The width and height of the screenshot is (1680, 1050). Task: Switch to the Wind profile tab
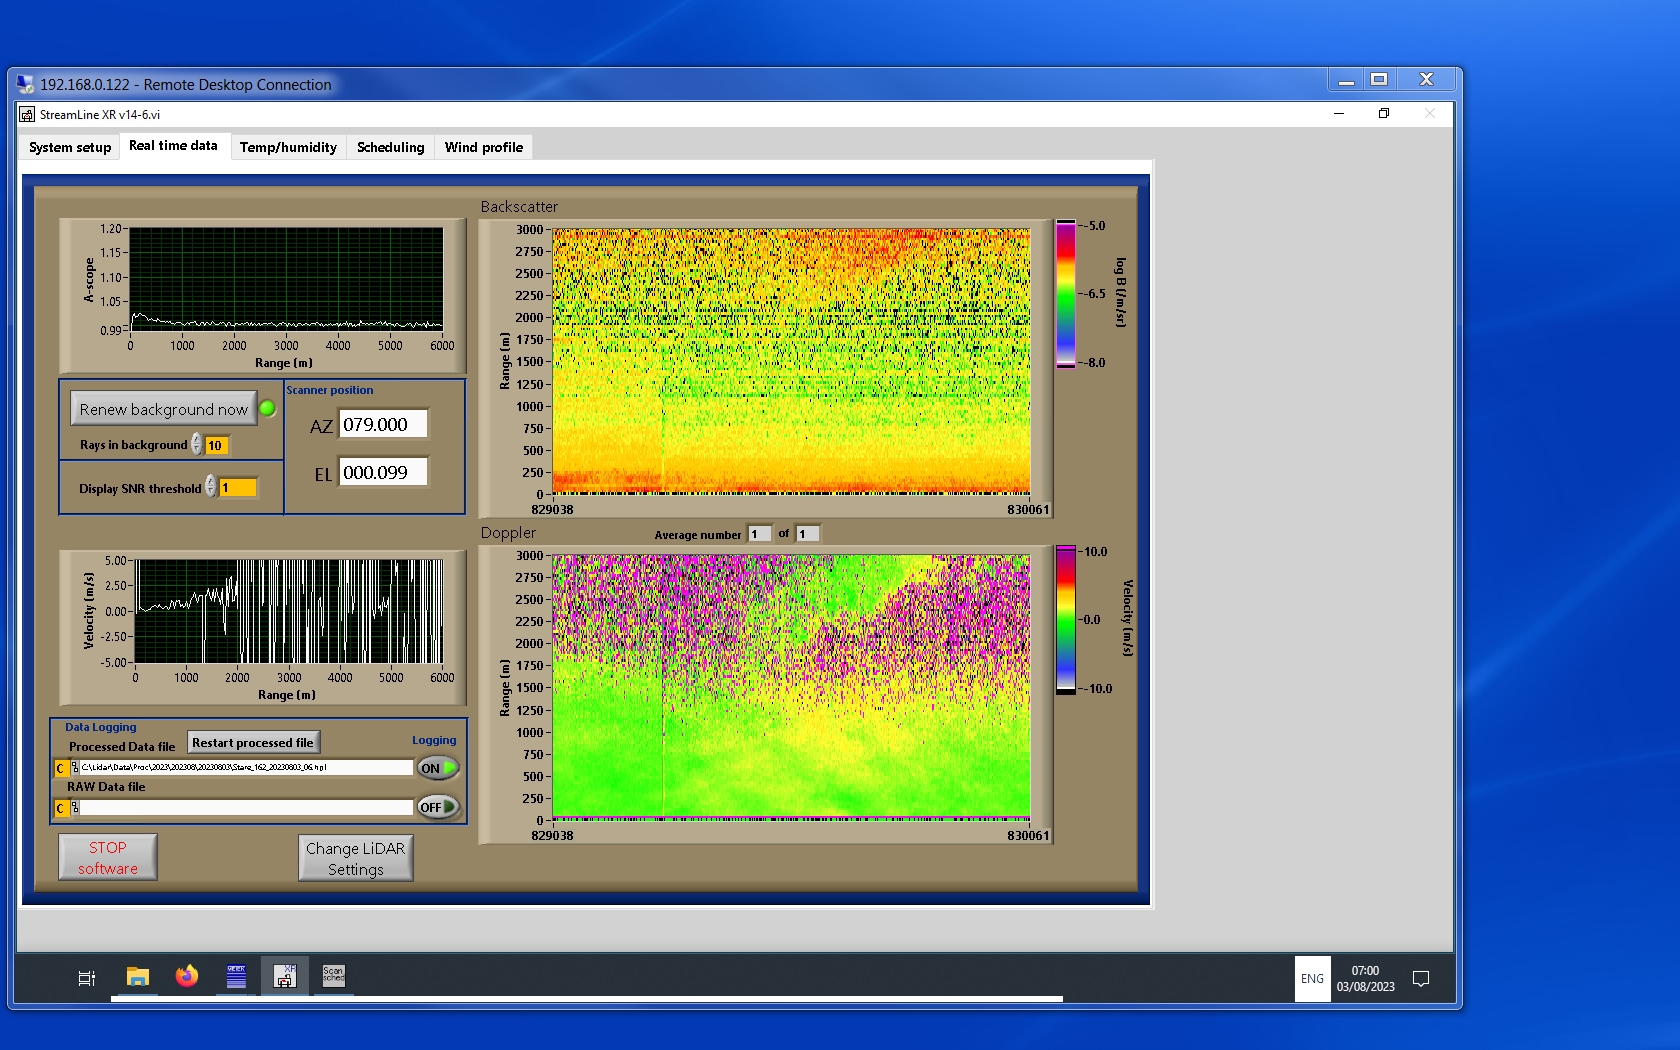click(483, 147)
